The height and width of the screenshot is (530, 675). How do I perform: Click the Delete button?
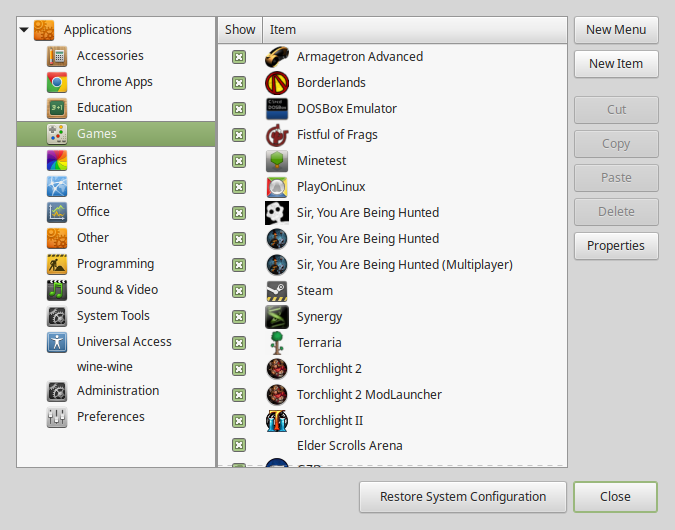[x=616, y=211]
